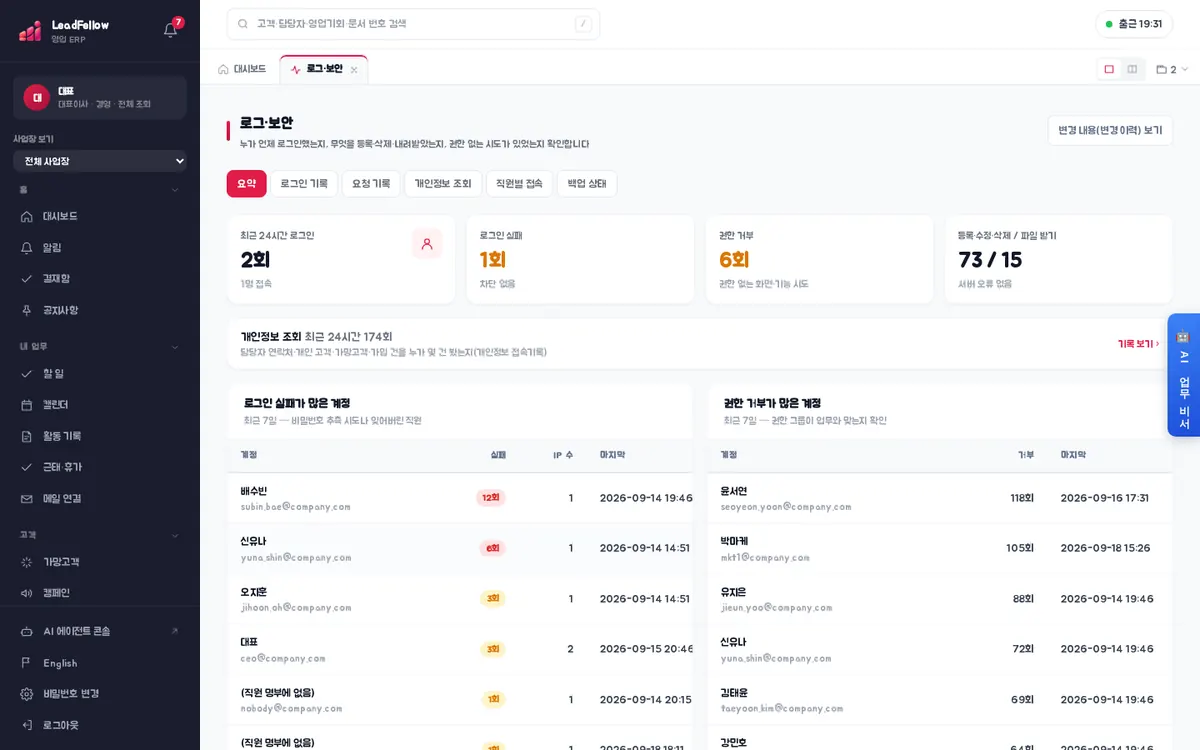Click the 6회 failure badge for 신유나
Image resolution: width=1200 pixels, height=750 pixels.
pos(493,548)
